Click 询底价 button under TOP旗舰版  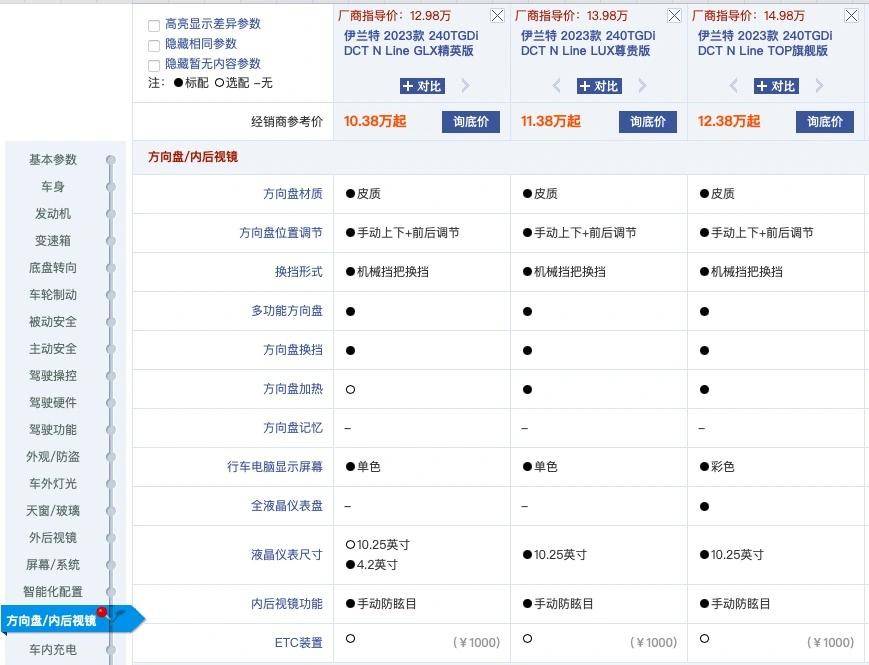click(824, 121)
